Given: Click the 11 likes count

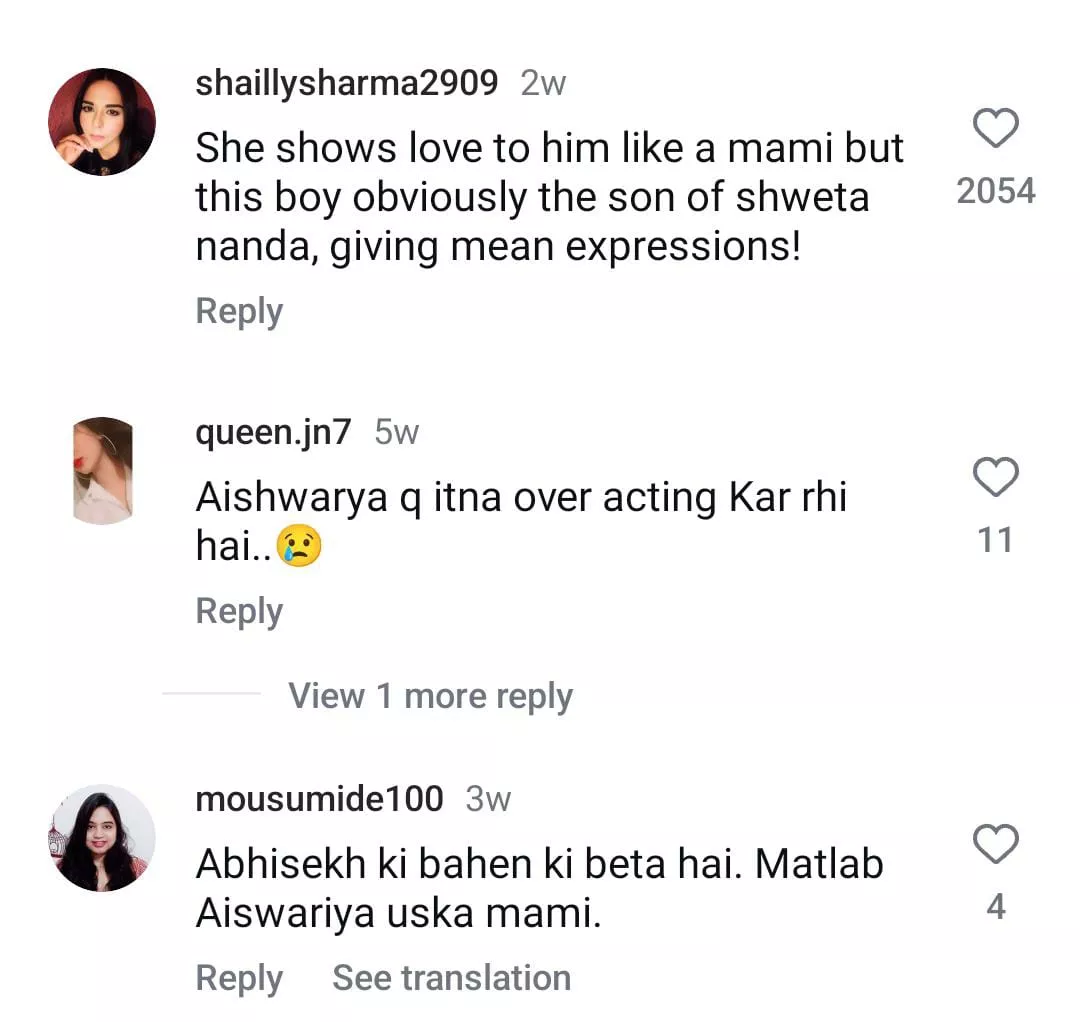Looking at the screenshot, I should click(995, 540).
